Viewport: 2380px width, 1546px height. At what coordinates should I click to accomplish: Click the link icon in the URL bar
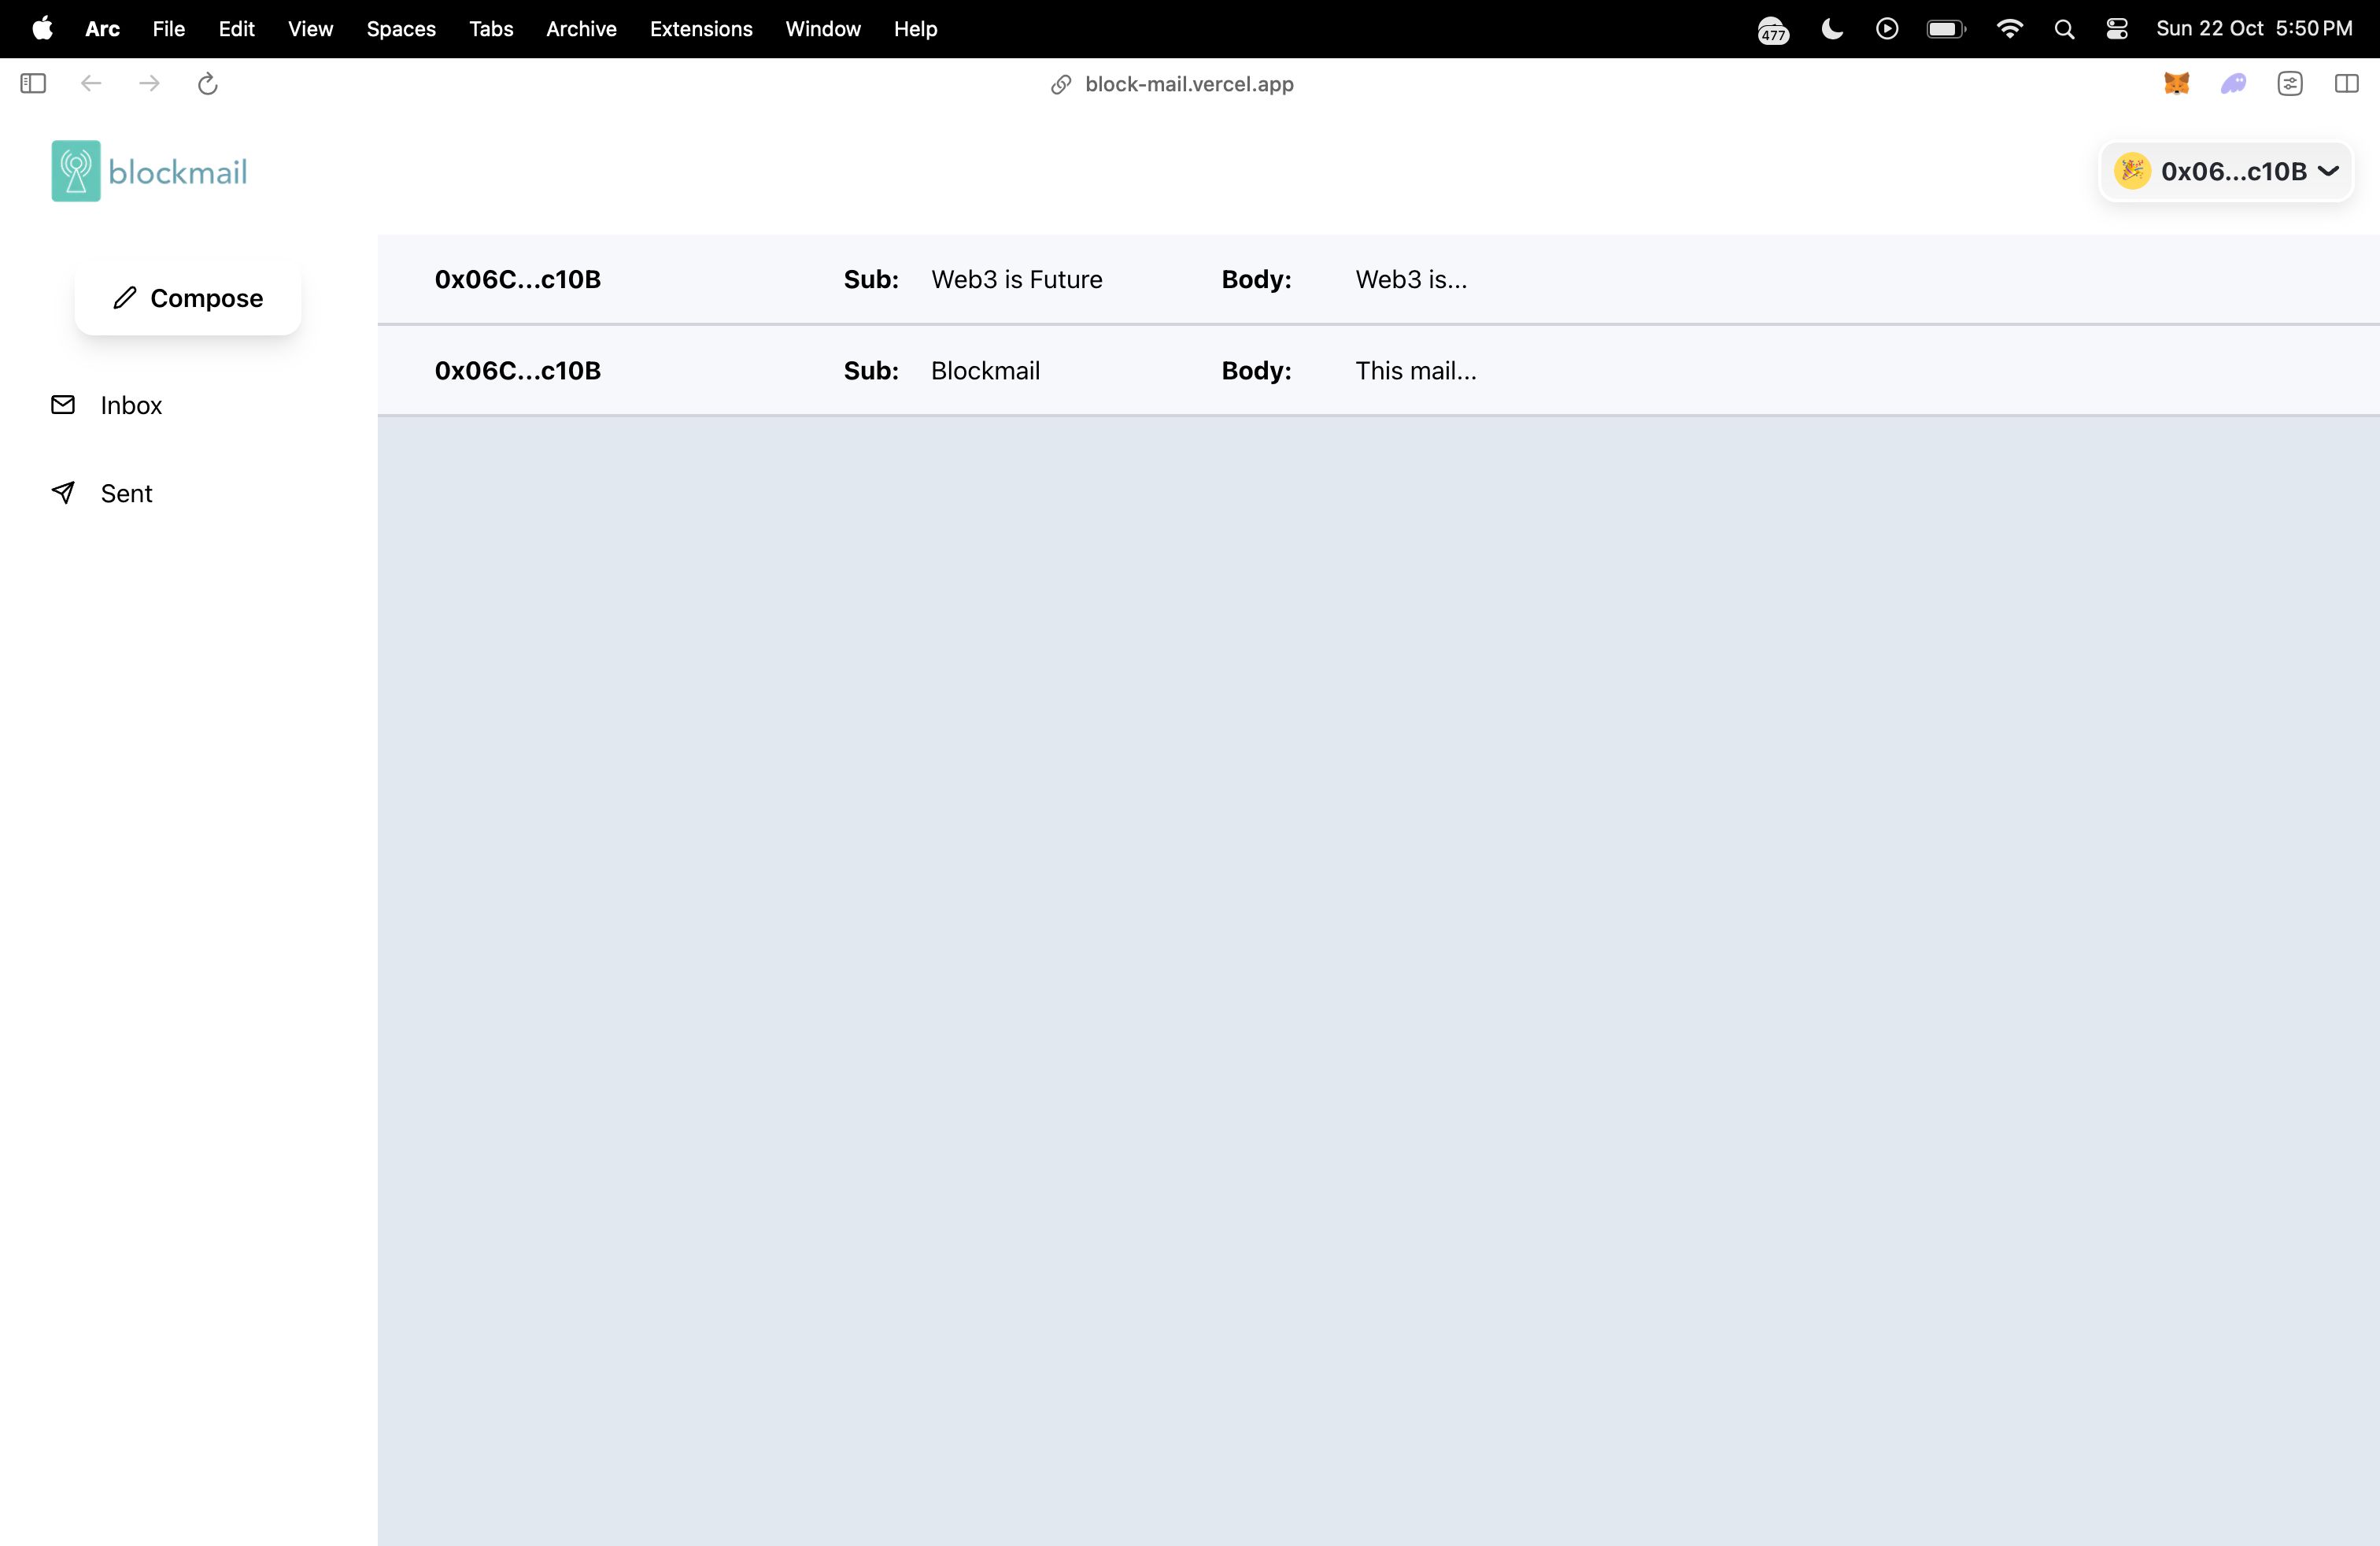point(1061,85)
